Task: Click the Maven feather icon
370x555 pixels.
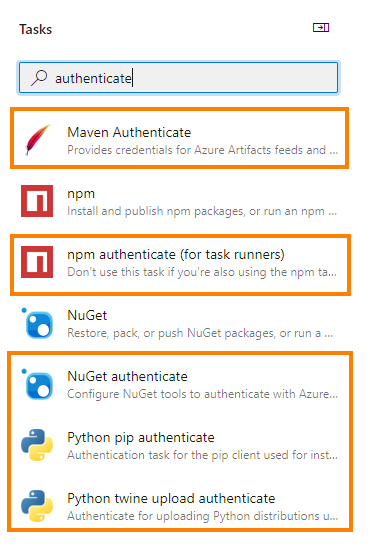Action: (38, 140)
